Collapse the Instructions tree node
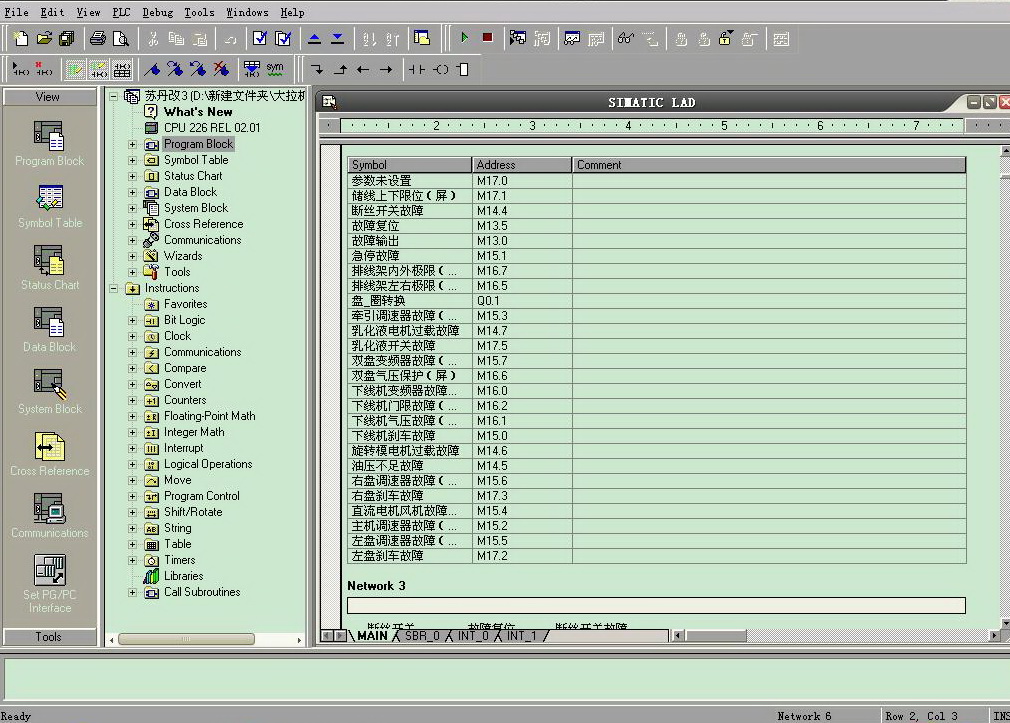This screenshot has height=723, width=1010. click(x=114, y=288)
